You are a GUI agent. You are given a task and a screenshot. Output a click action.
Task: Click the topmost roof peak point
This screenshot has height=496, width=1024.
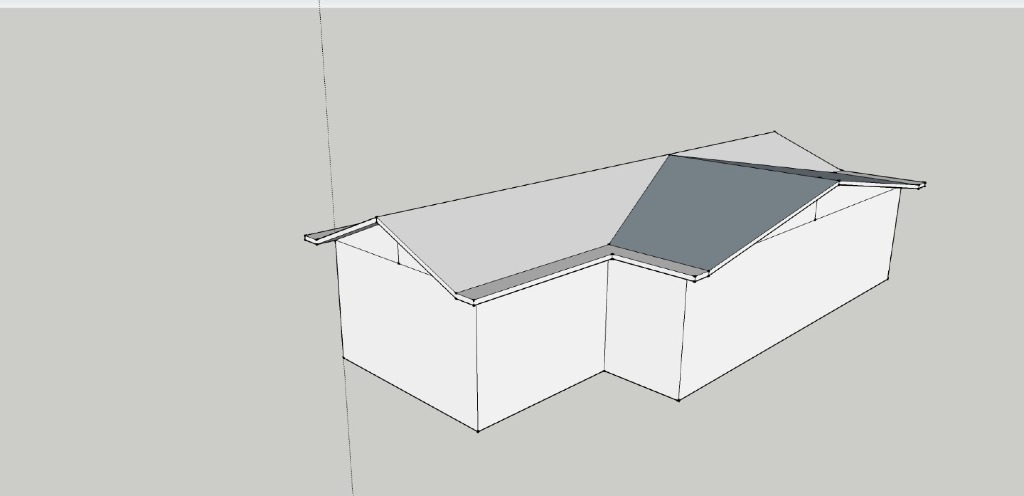(x=773, y=131)
